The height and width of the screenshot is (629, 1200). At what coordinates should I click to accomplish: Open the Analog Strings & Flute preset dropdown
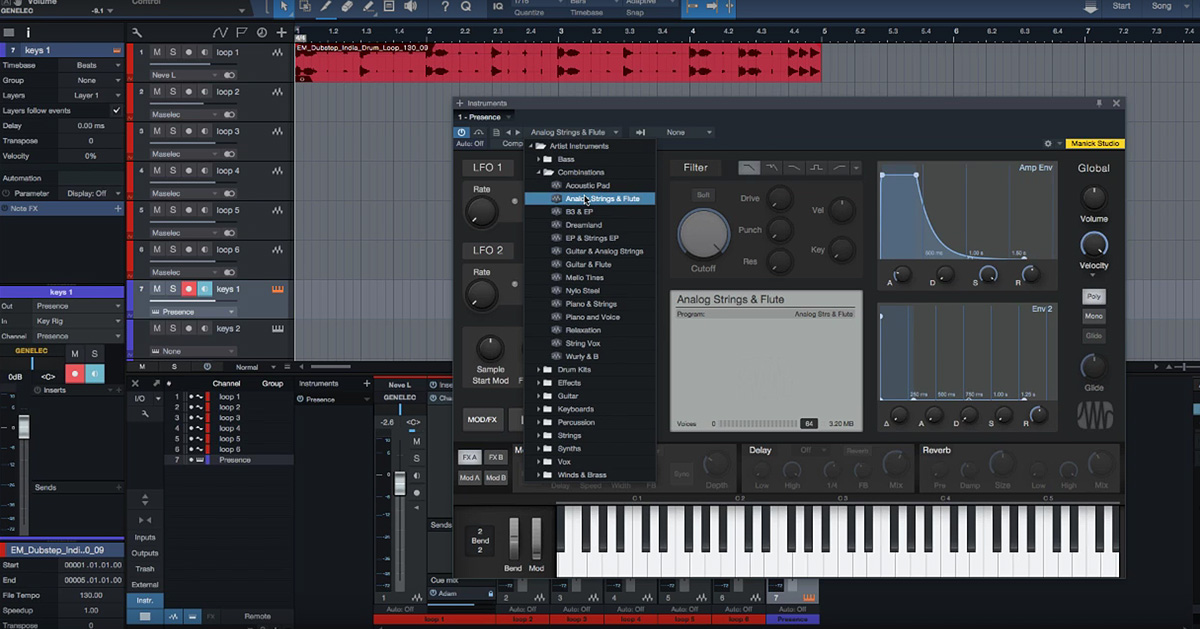click(574, 132)
